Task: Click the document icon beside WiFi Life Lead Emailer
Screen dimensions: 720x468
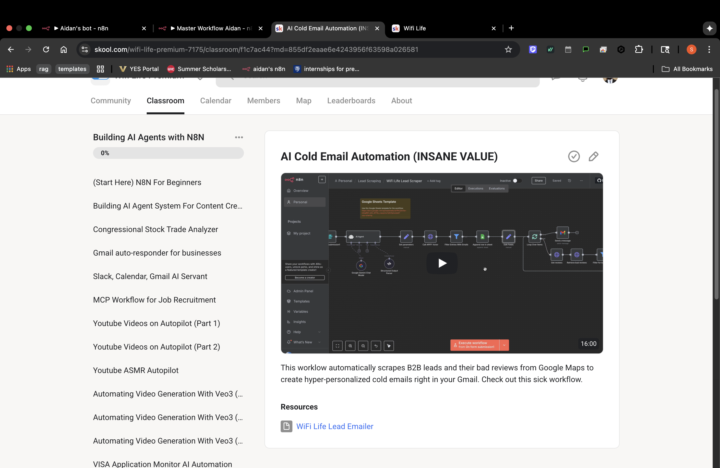Action: click(x=287, y=426)
